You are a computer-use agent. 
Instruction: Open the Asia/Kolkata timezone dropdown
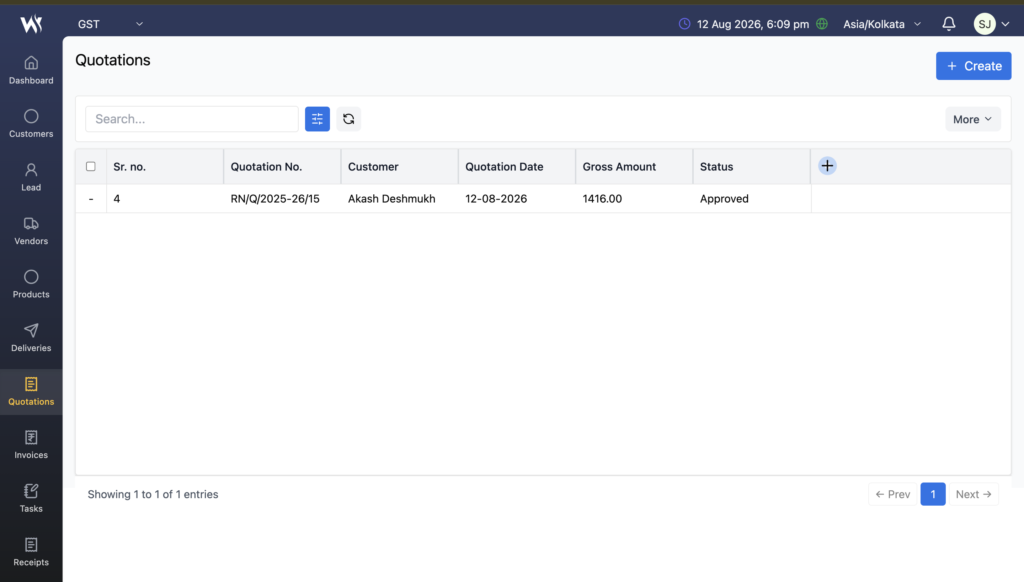click(882, 24)
